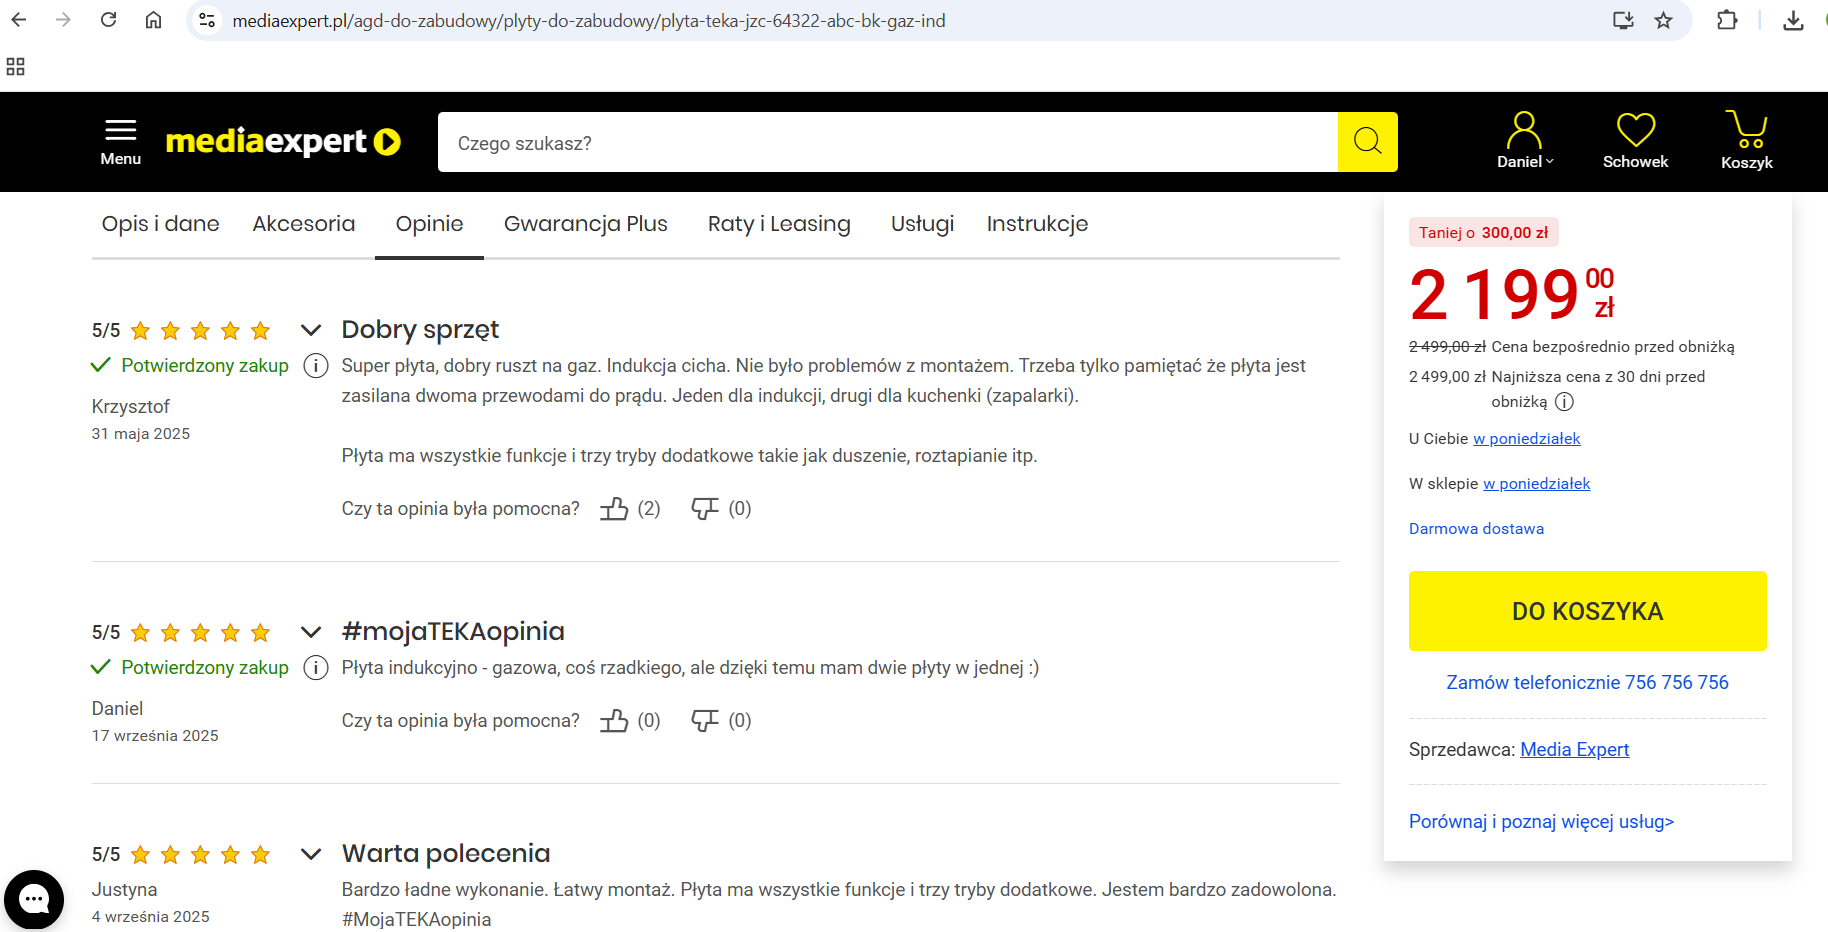This screenshot has height=932, width=1828.
Task: Thumbs down Krzysztof's Dobry sprzęt review
Action: (705, 509)
